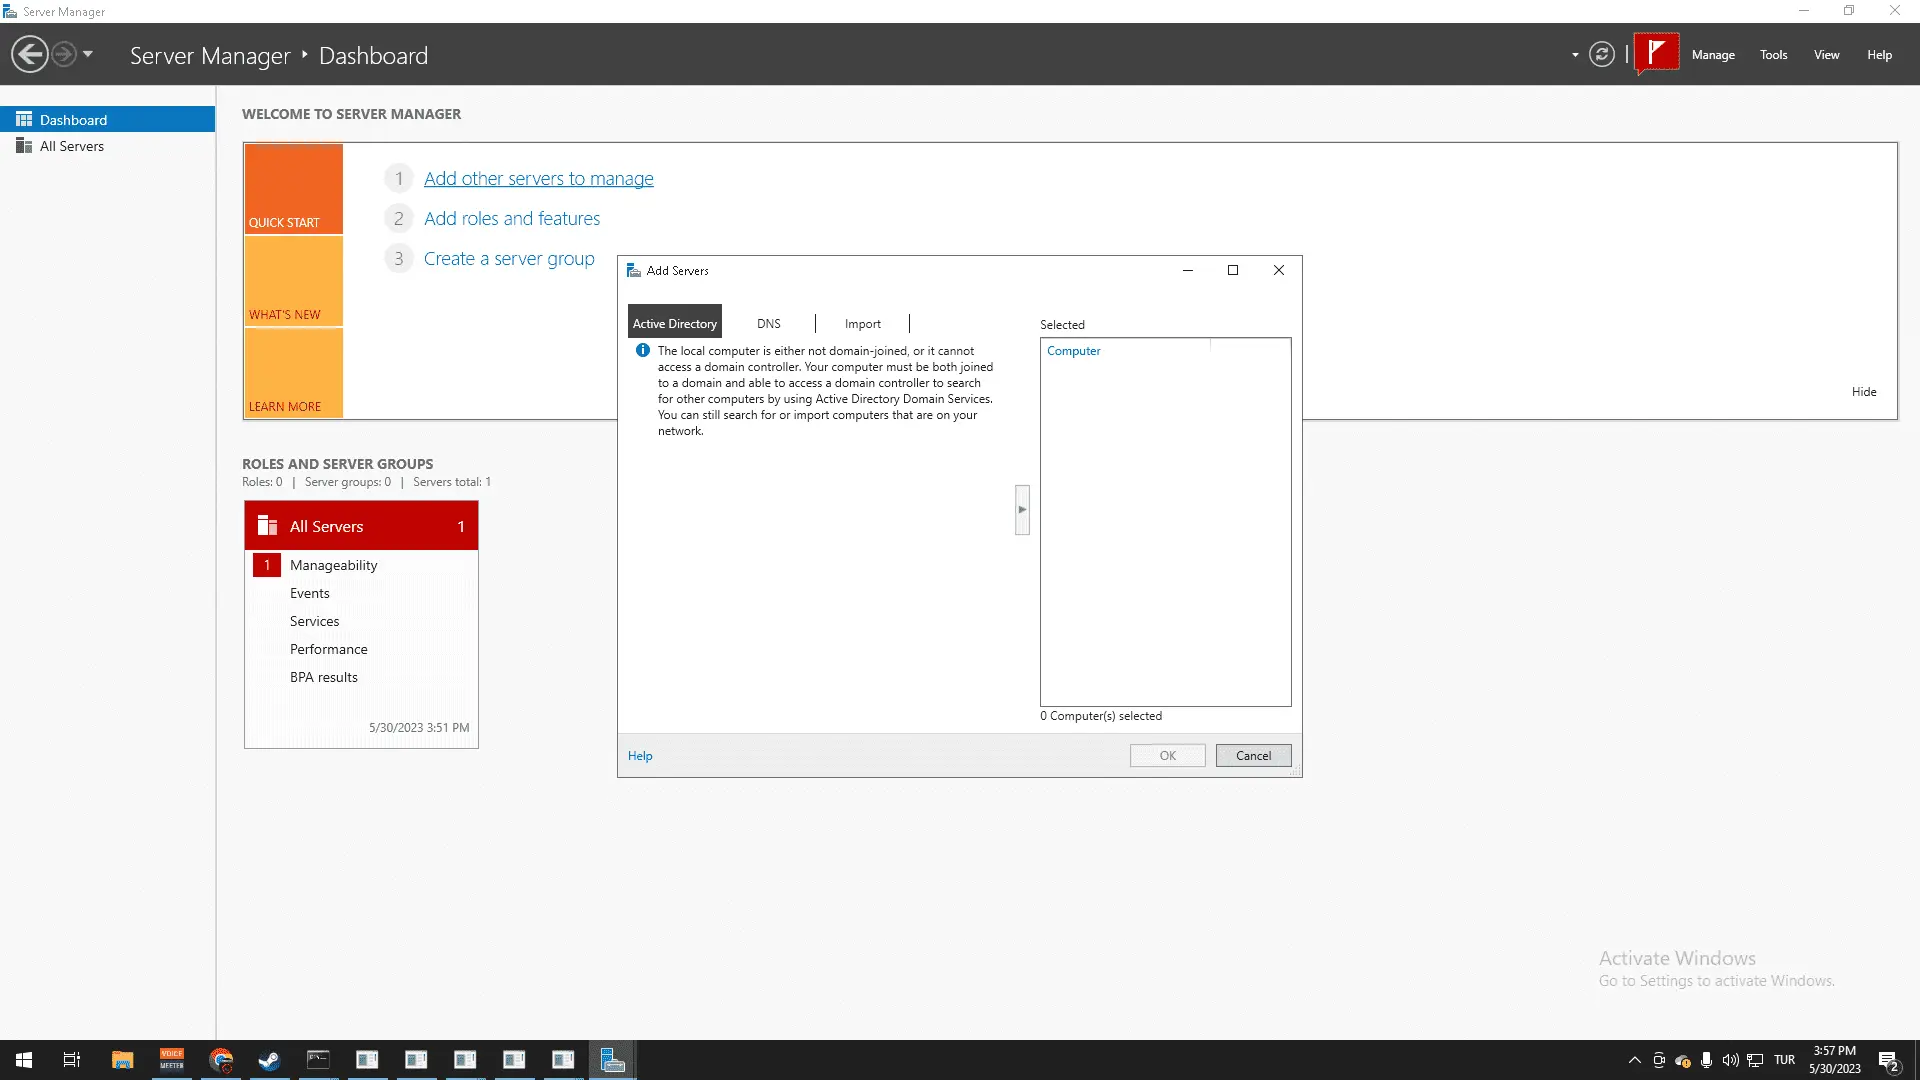Click Create a server group
Screen dimensions: 1920x1080
pyautogui.click(x=509, y=259)
